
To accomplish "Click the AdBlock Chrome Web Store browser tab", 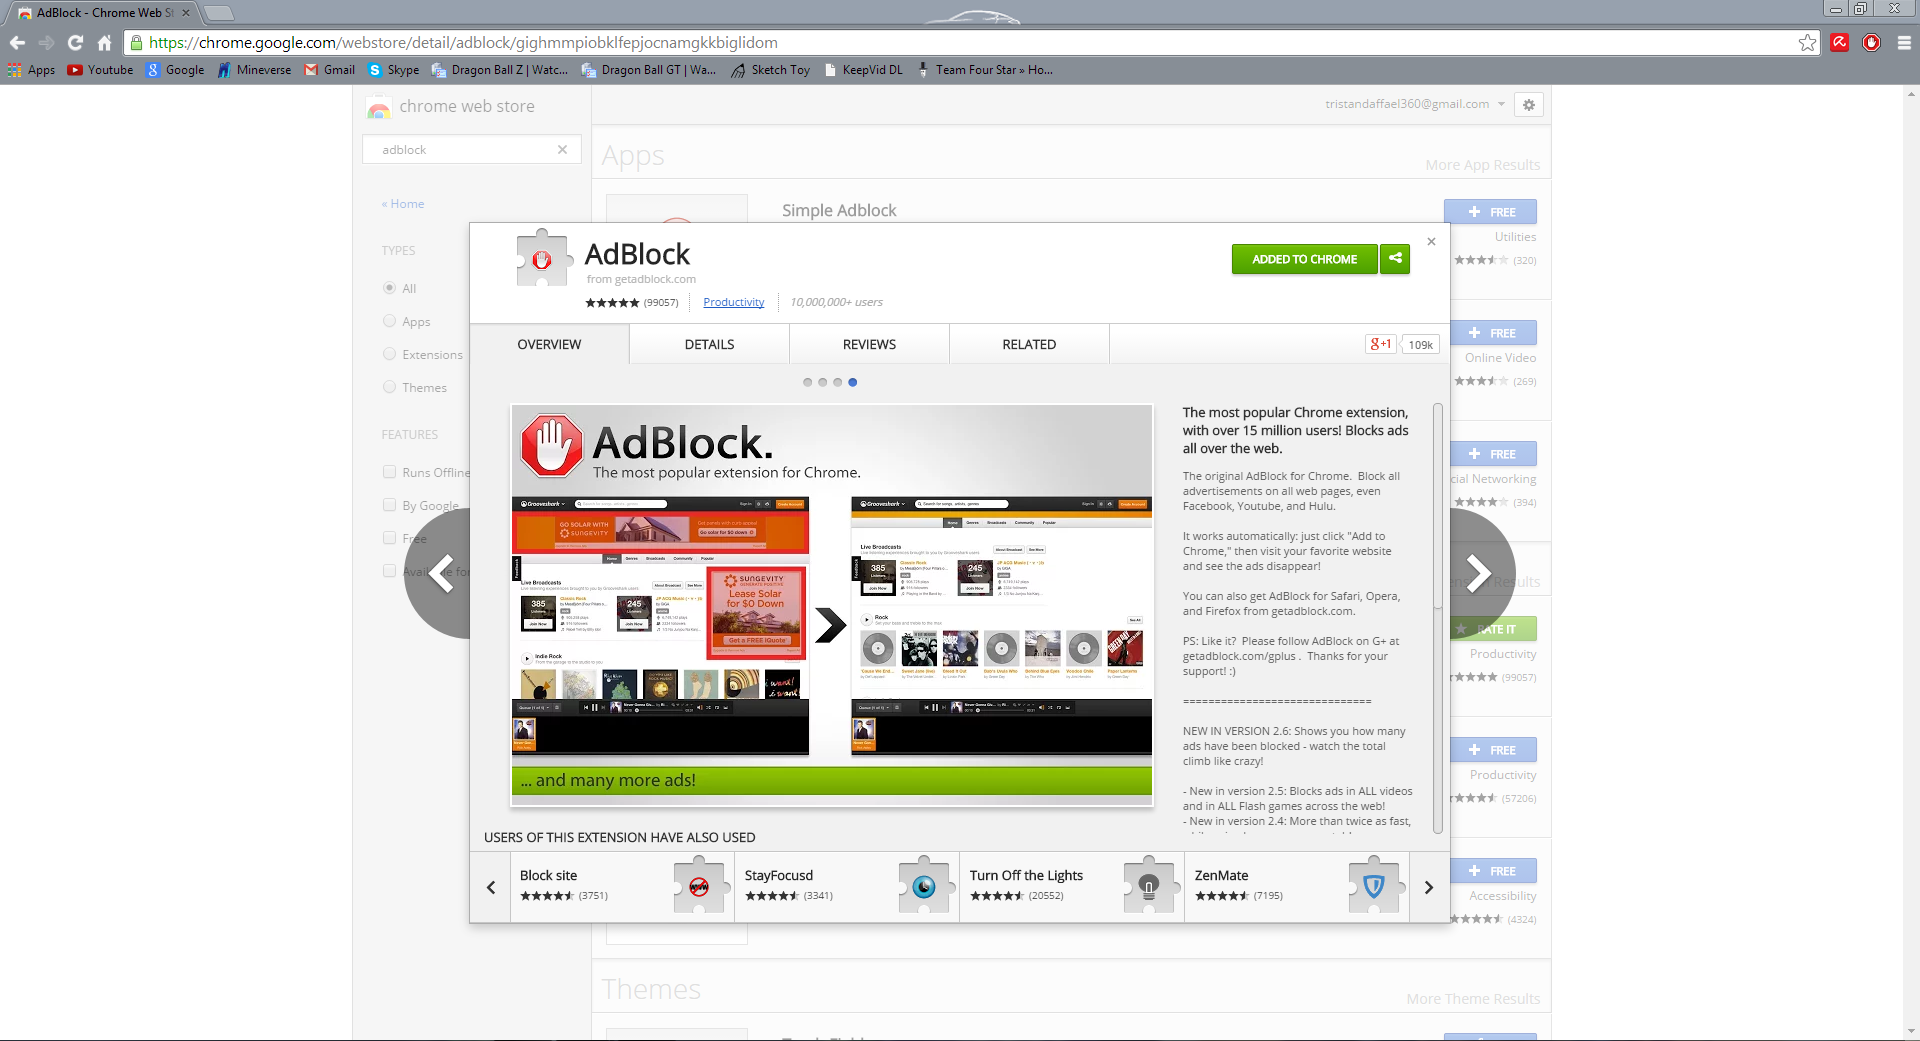I will [x=102, y=13].
